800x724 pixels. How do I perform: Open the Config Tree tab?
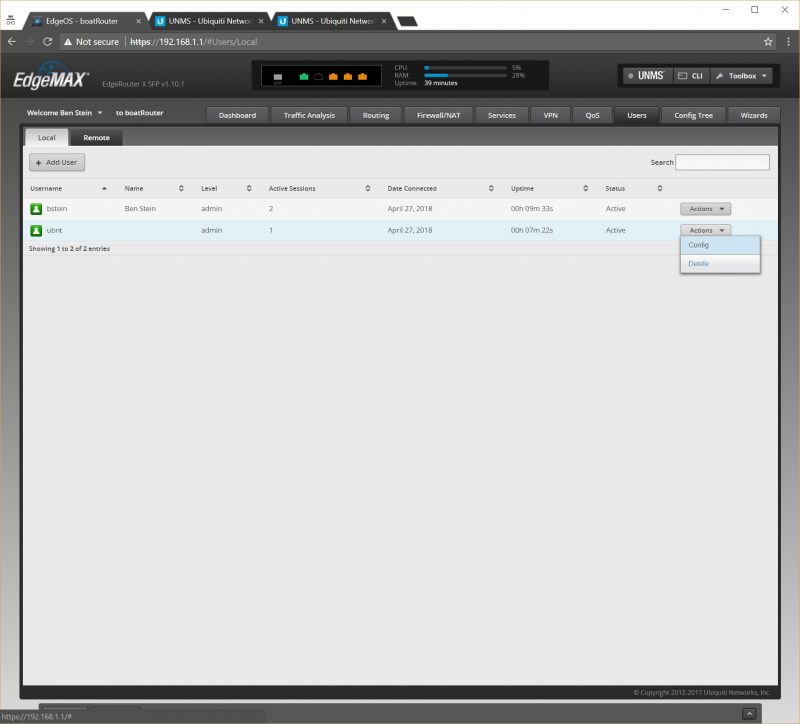pyautogui.click(x=693, y=115)
